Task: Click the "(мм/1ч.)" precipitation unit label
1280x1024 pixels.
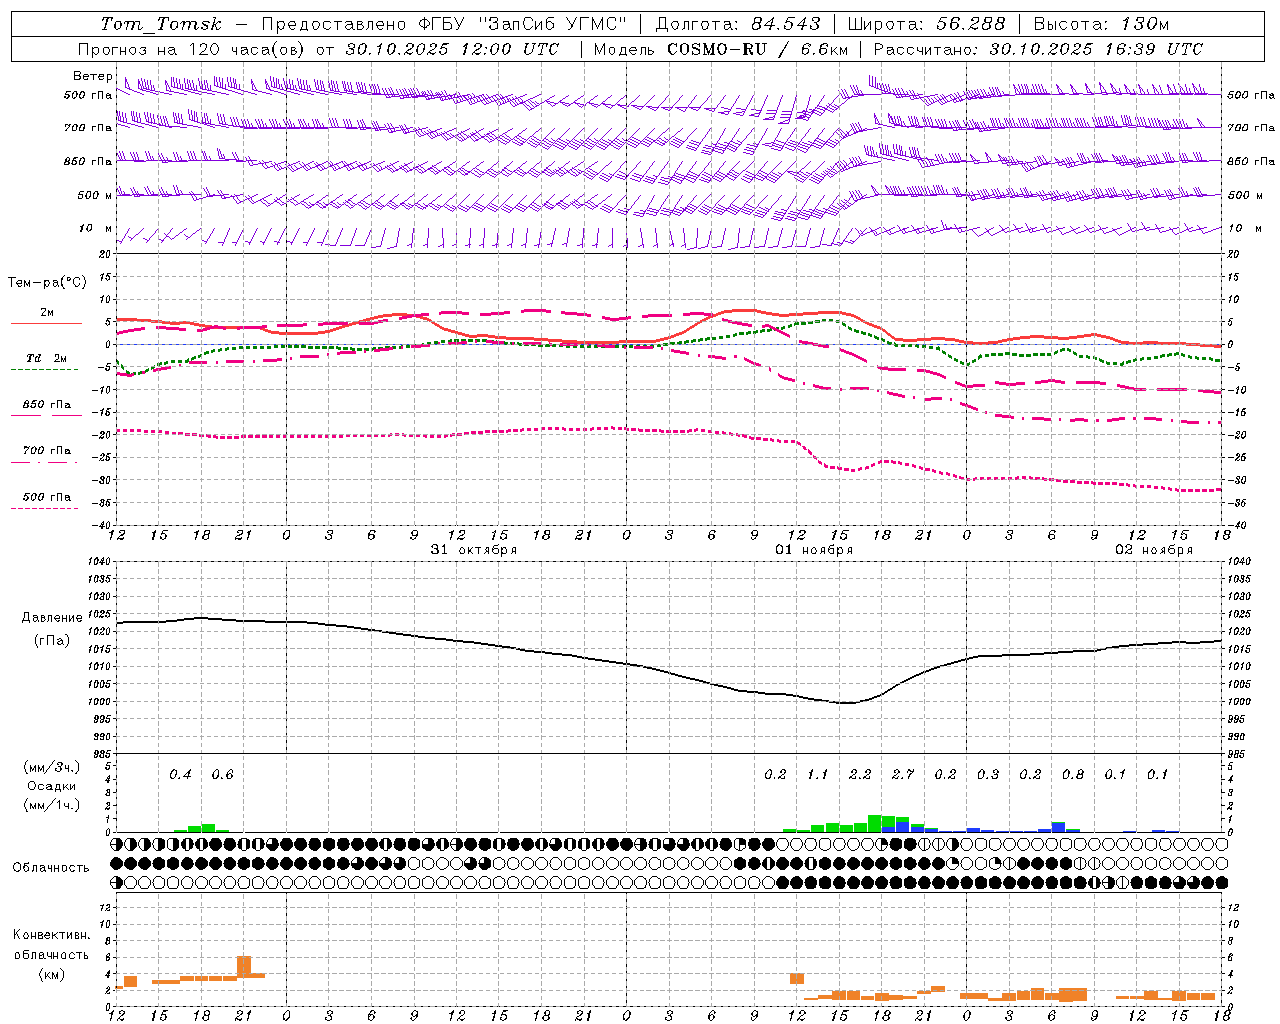Action: [x=52, y=805]
